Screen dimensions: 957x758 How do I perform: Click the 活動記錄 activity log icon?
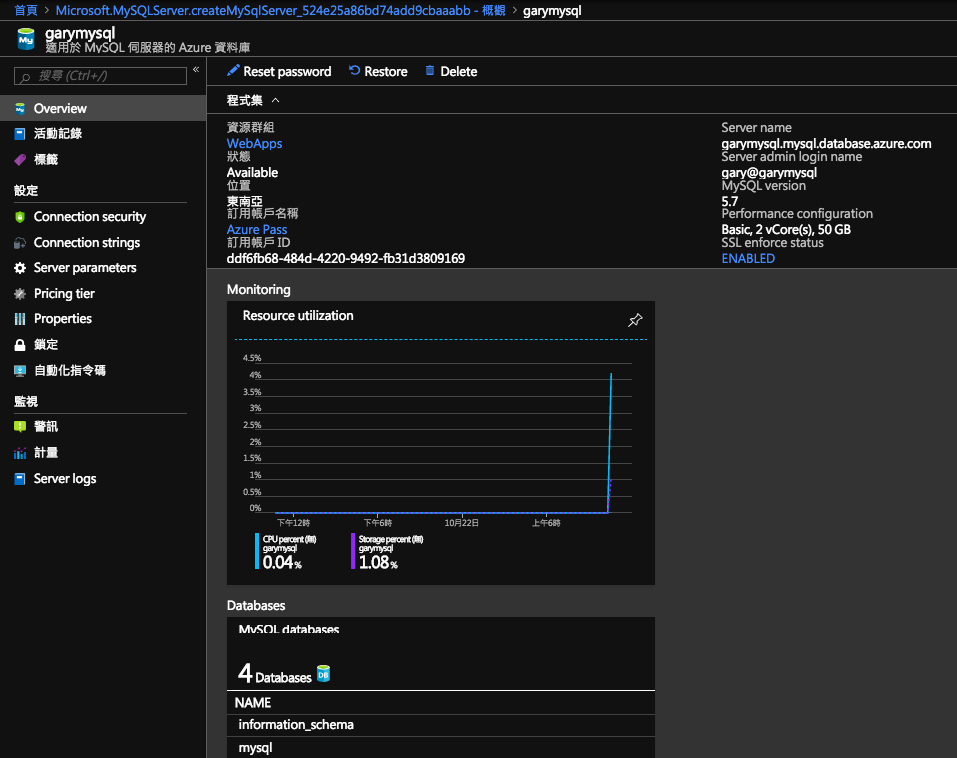20,134
